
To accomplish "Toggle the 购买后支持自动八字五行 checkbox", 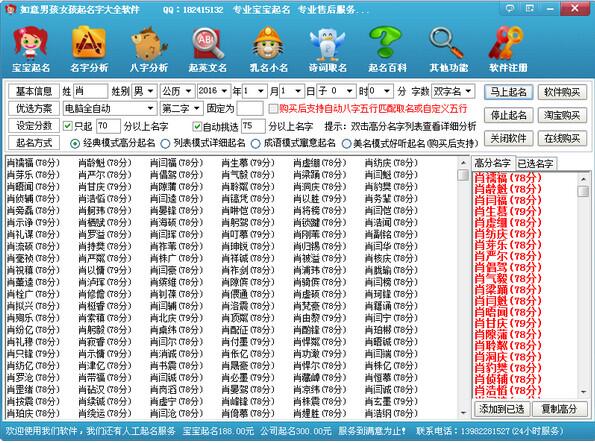I will 272,109.
